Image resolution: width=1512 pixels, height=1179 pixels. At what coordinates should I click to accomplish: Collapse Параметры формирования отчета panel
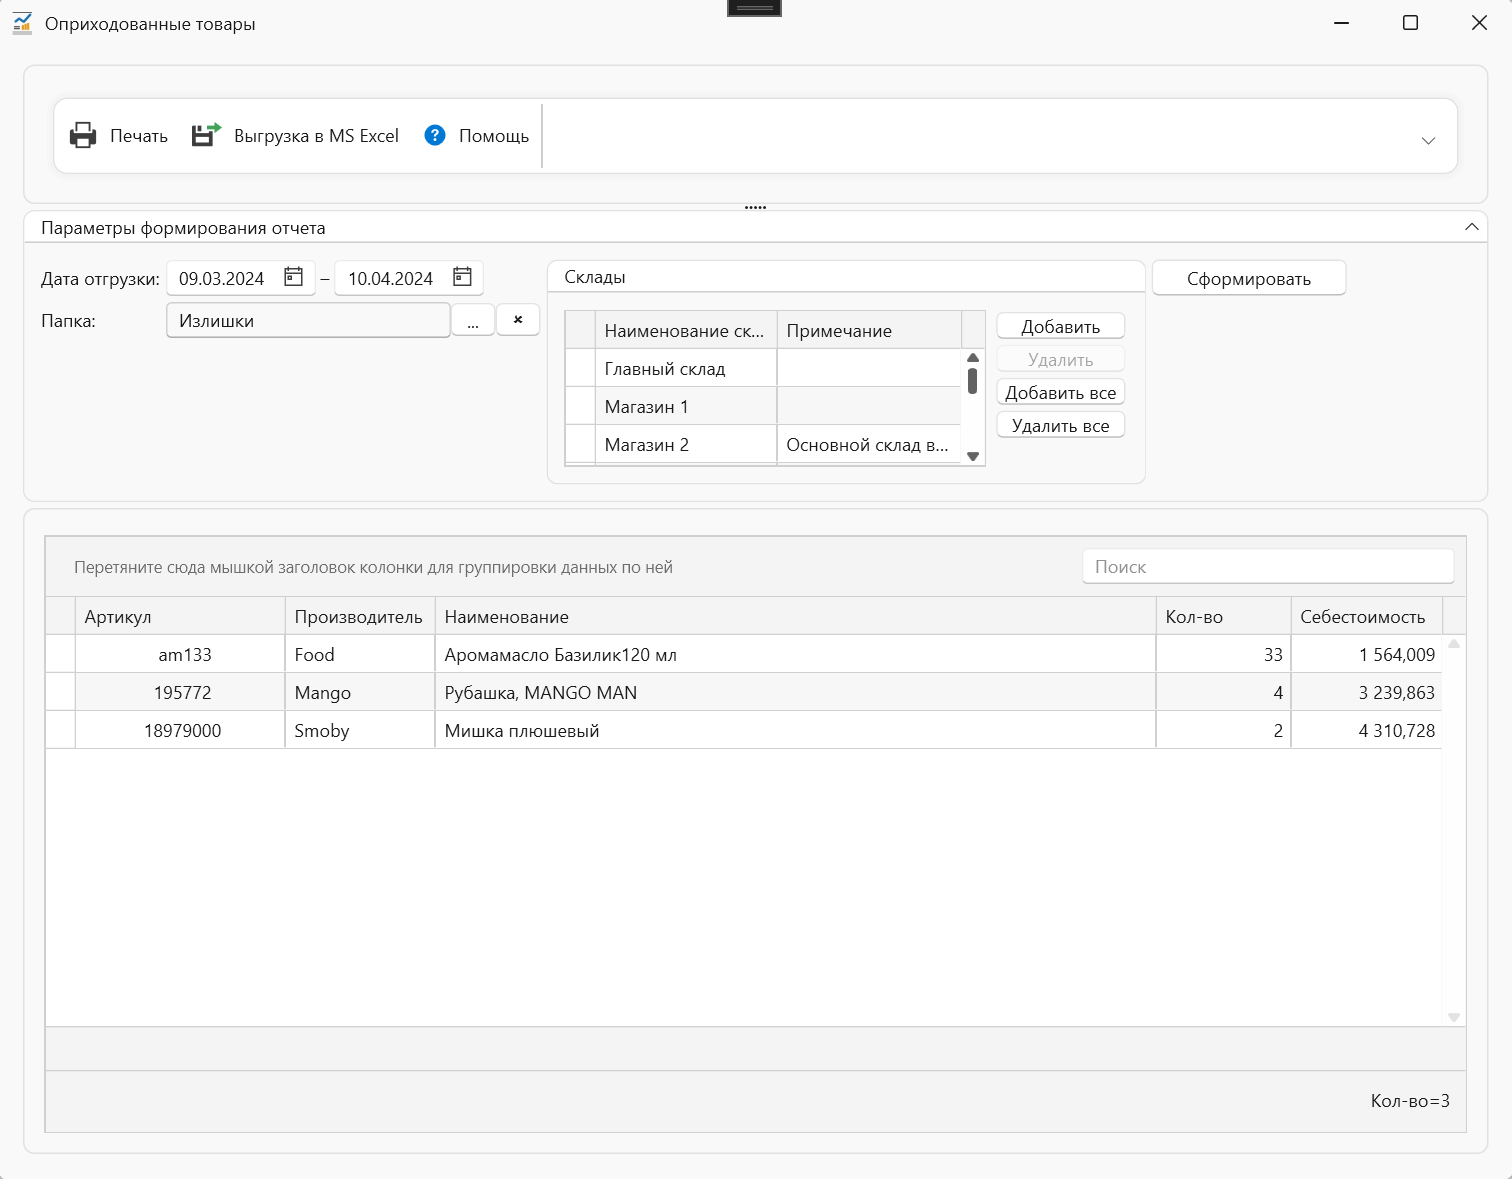click(x=1471, y=227)
